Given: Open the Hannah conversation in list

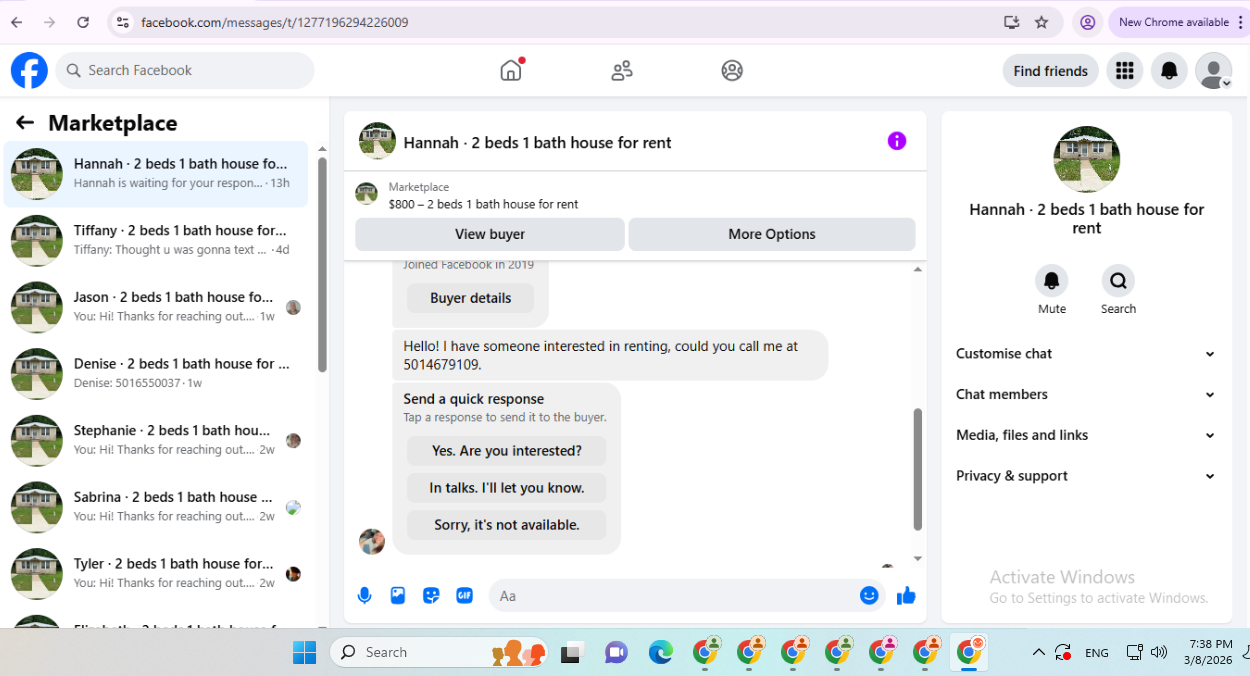Looking at the screenshot, I should click(156, 173).
